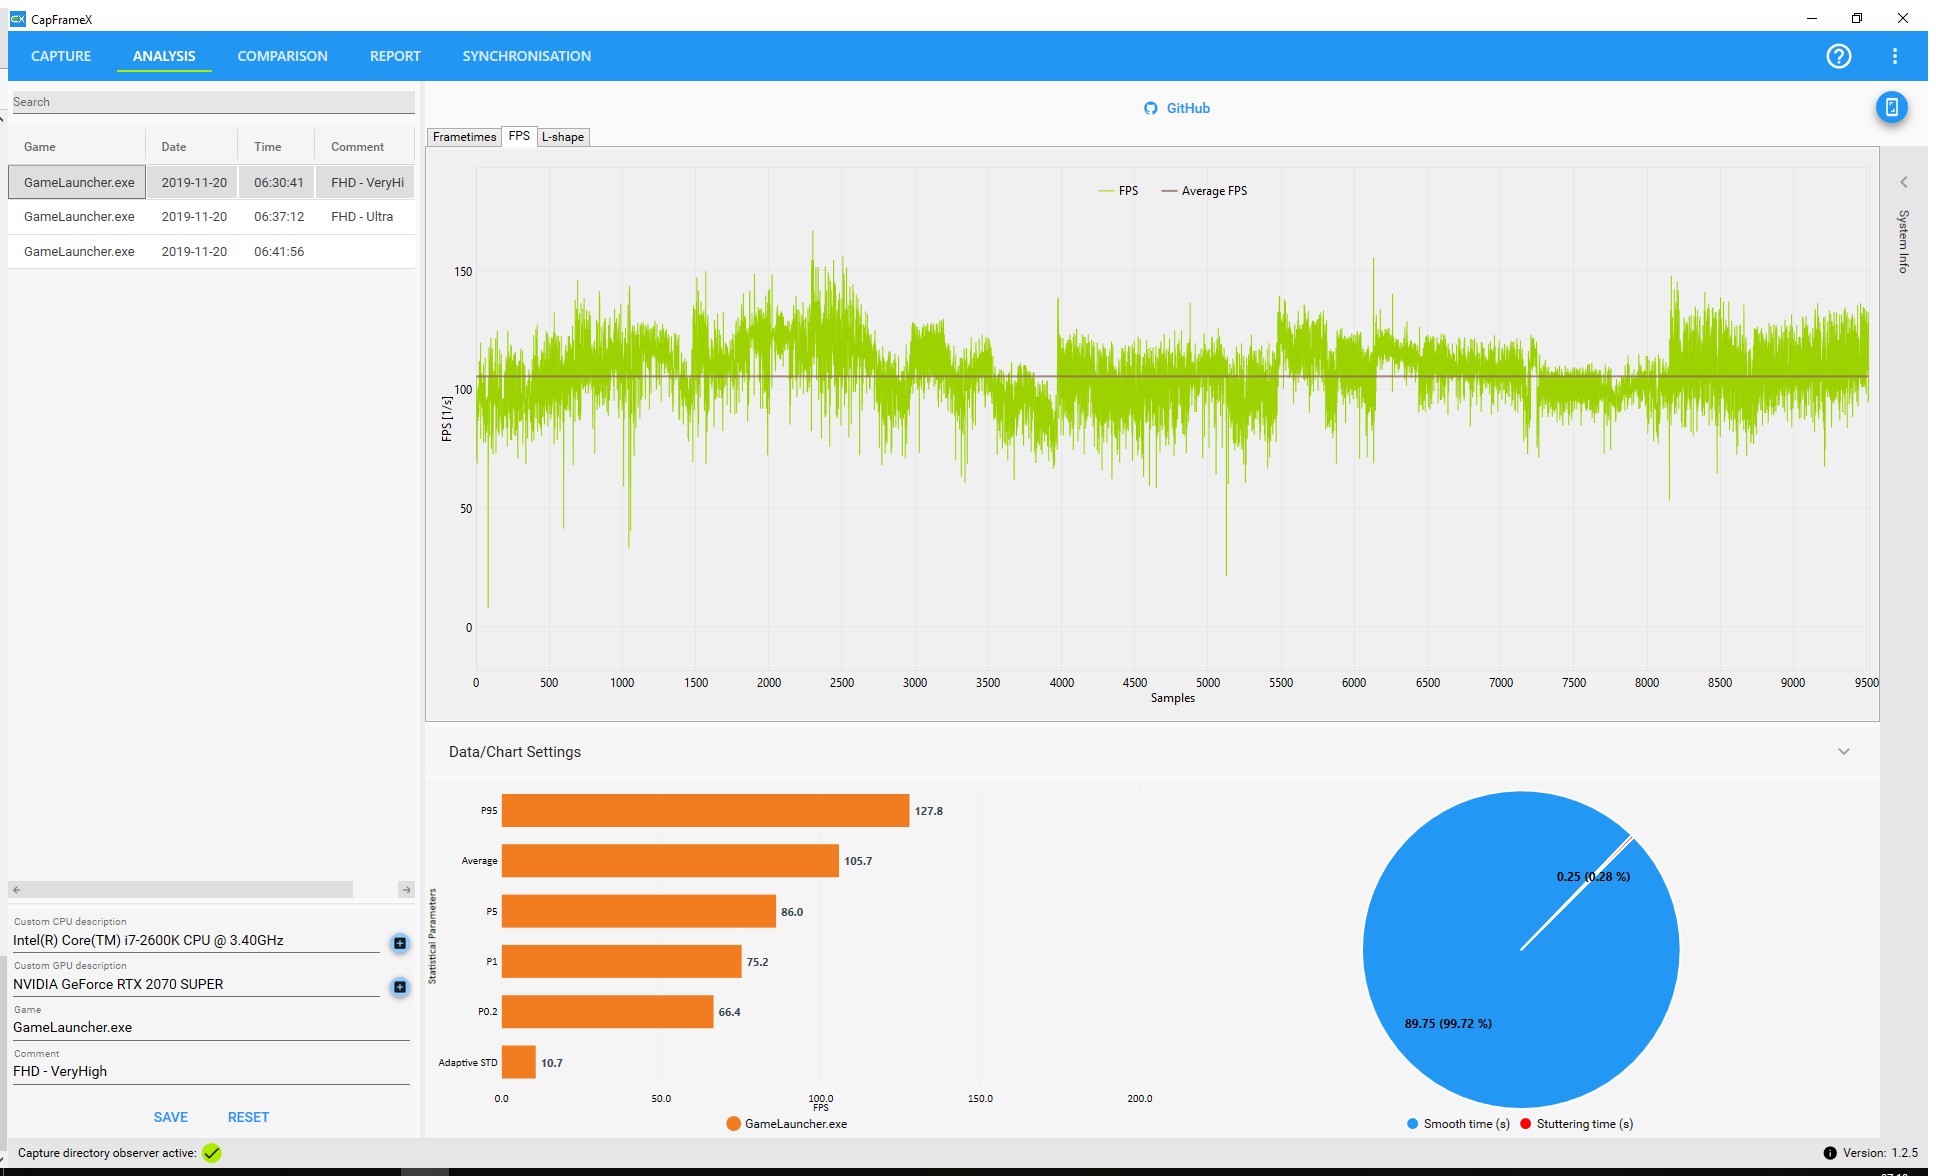Switch to the Frametimes chart tab

(464, 137)
